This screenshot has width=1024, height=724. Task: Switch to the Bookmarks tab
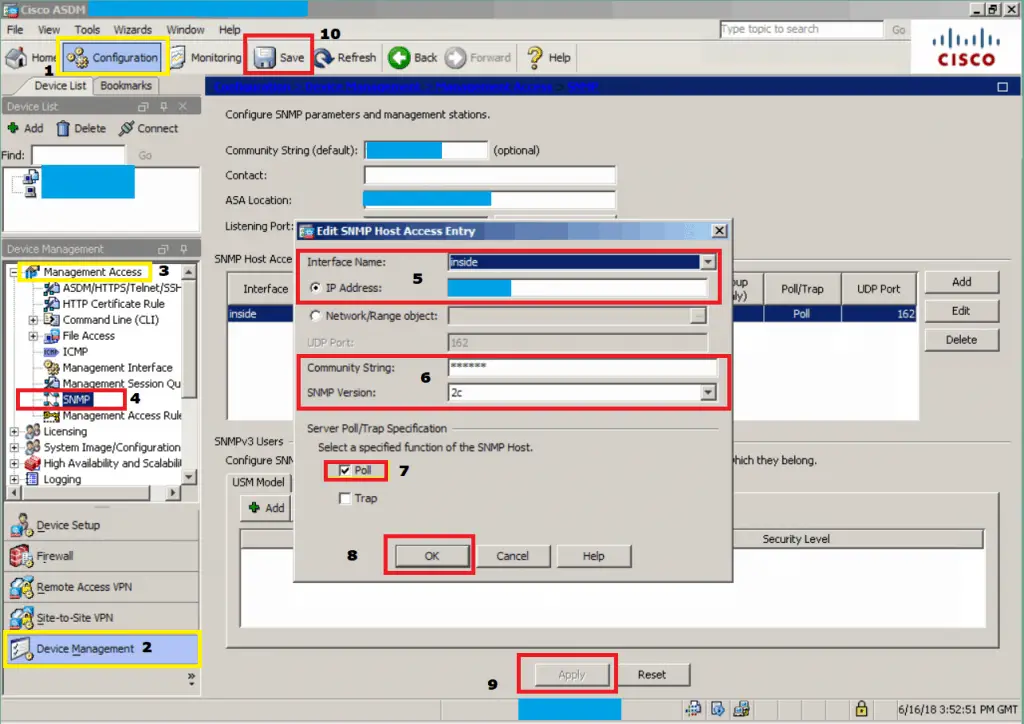[126, 86]
